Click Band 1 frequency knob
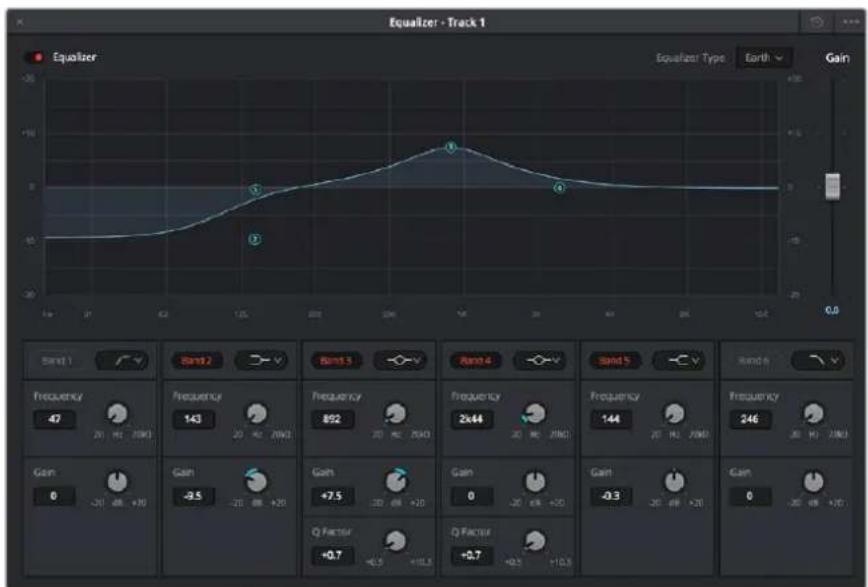Image resolution: width=868 pixels, height=587 pixels. tap(117, 414)
